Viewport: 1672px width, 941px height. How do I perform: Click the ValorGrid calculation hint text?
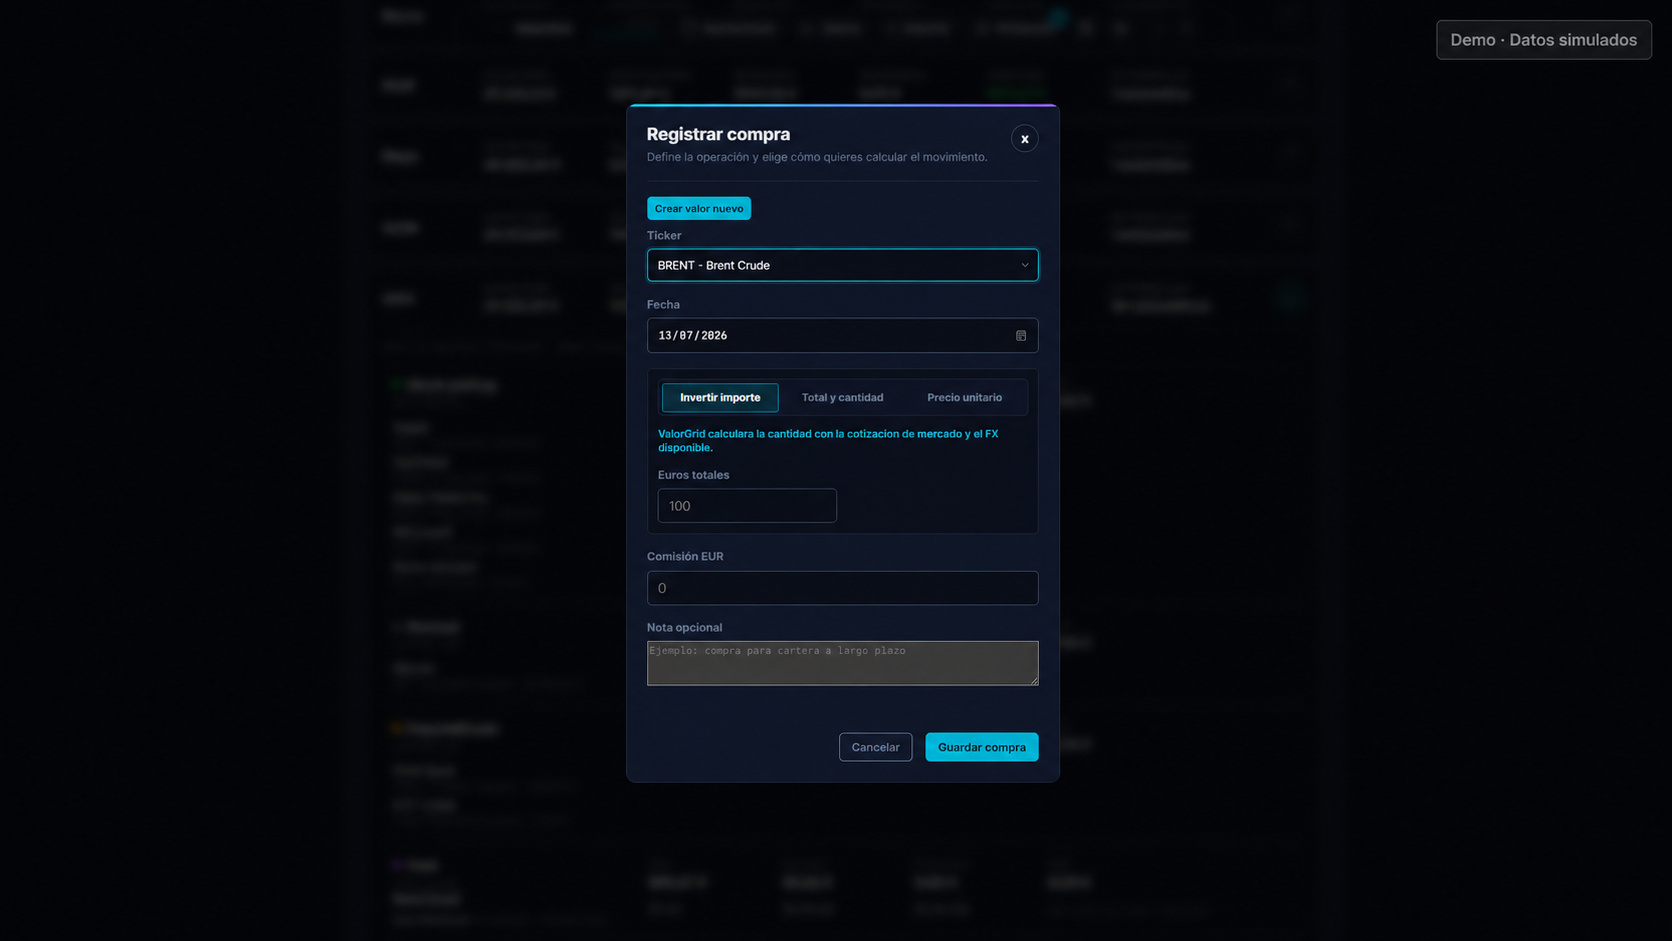click(x=828, y=440)
